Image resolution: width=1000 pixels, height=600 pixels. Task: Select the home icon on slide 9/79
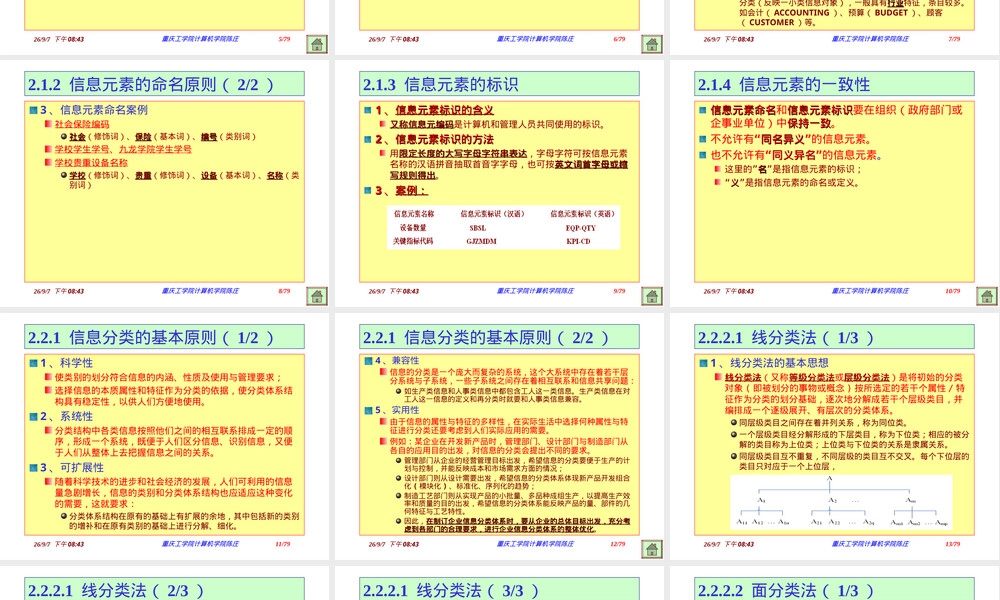(652, 296)
